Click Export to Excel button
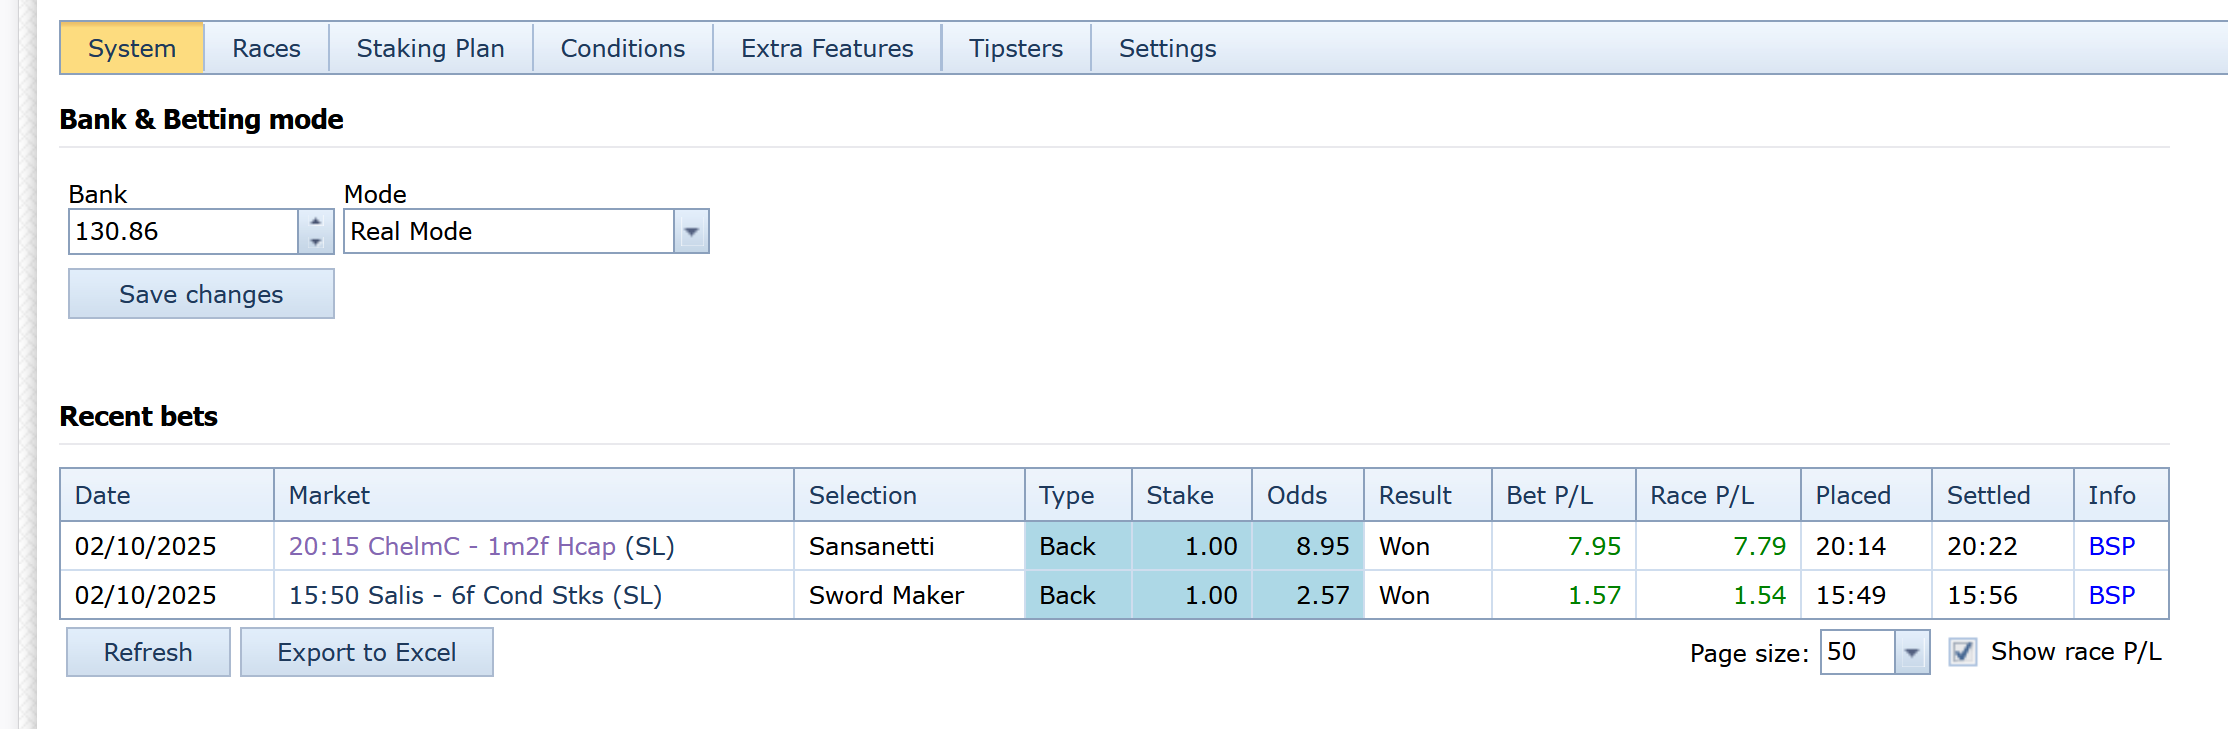The height and width of the screenshot is (729, 2228). 366,653
